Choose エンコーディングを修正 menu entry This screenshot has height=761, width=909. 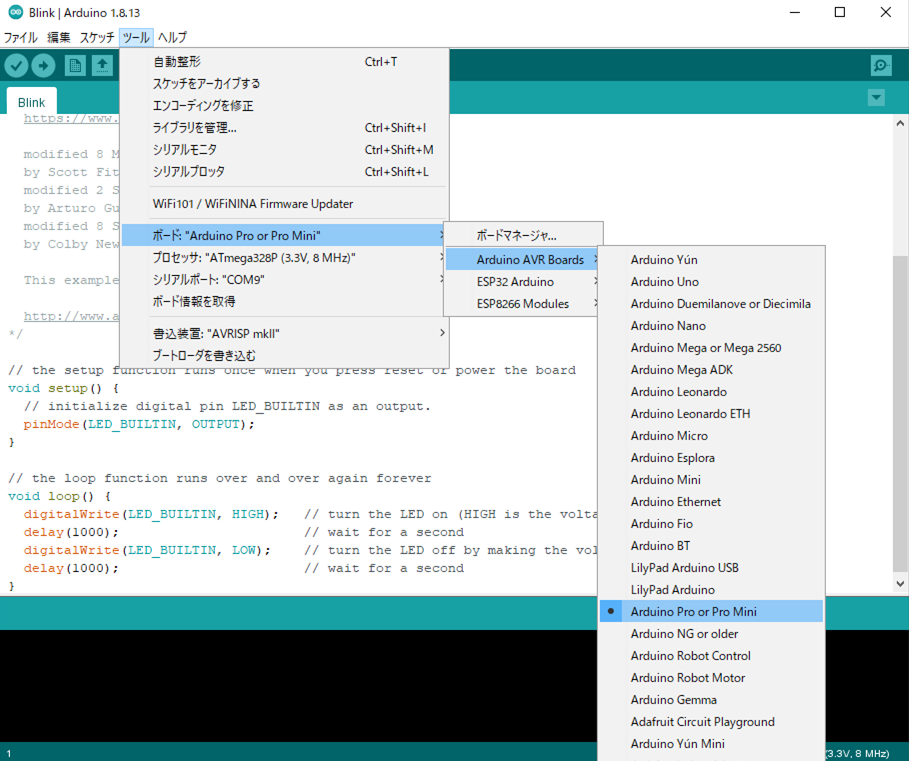click(x=284, y=105)
